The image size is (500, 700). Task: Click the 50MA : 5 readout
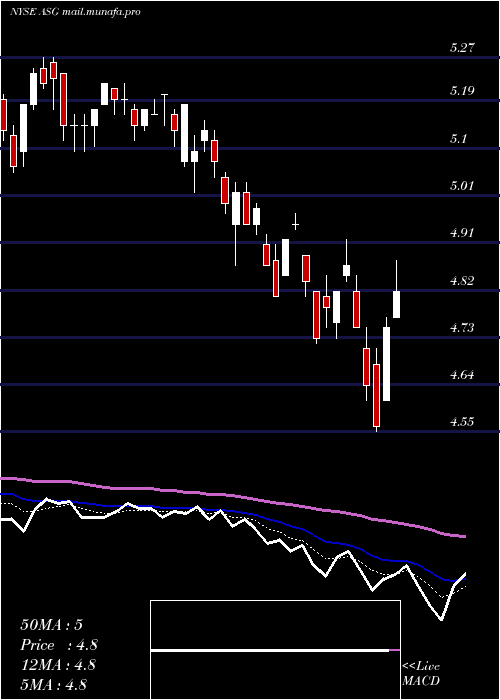pyautogui.click(x=51, y=625)
